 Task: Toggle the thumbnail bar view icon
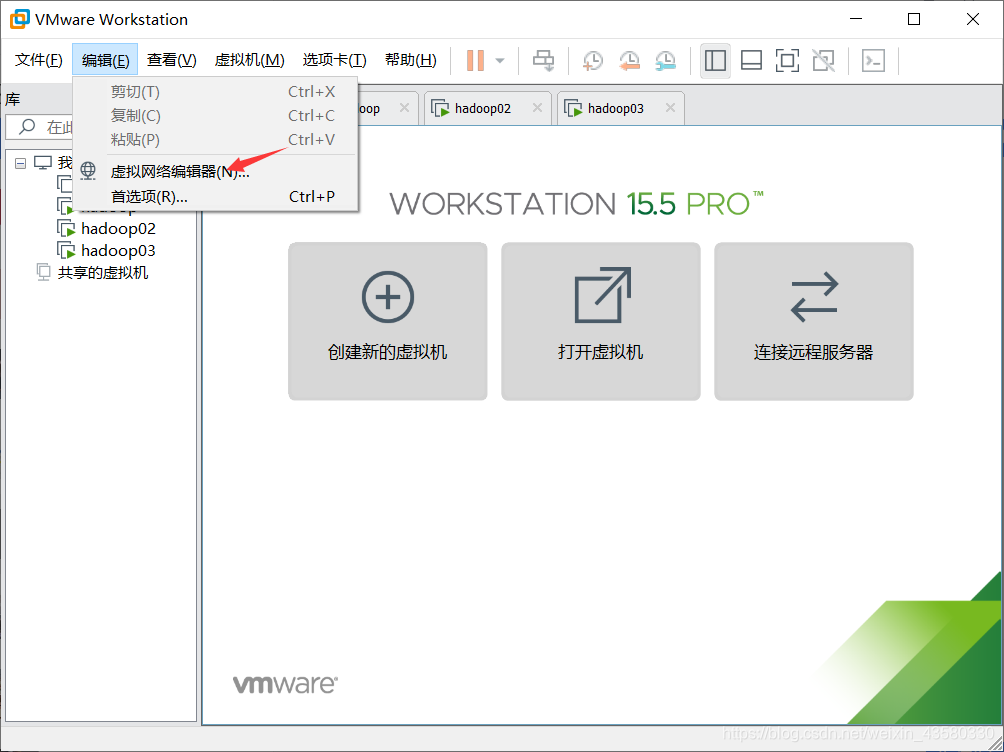751,61
